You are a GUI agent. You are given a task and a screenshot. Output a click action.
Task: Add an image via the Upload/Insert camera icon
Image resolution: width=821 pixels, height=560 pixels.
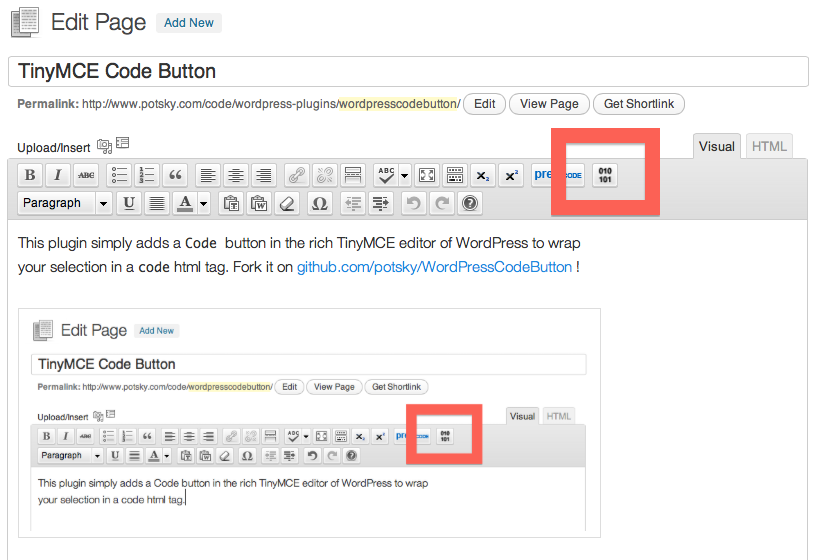tap(104, 146)
